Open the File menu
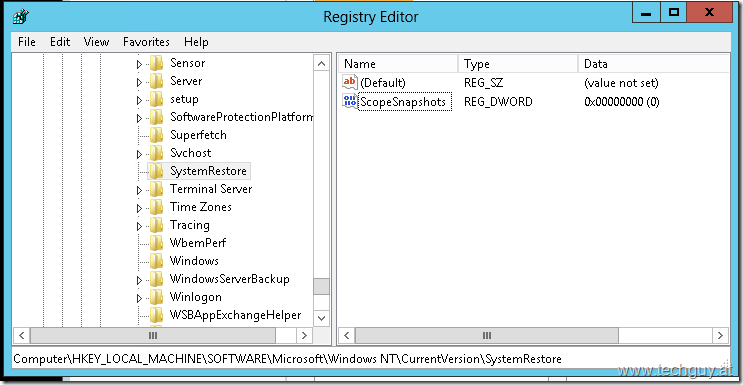The width and height of the screenshot is (743, 385). [x=27, y=42]
